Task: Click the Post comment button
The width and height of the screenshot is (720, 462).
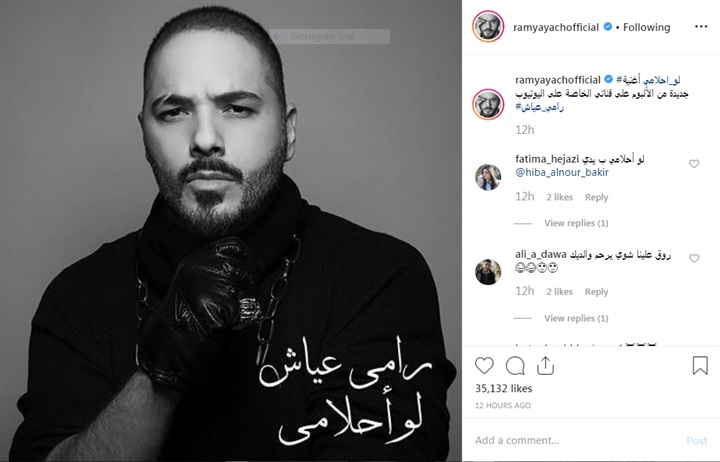Action: point(697,441)
